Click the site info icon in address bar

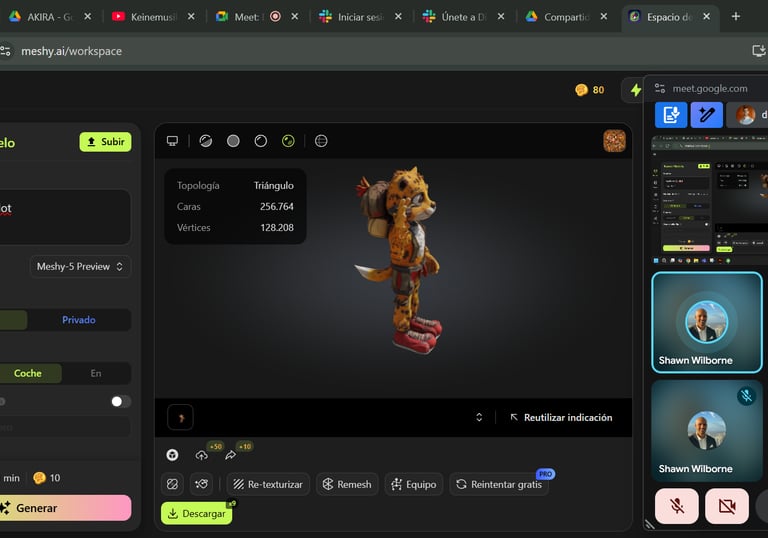click(5, 51)
